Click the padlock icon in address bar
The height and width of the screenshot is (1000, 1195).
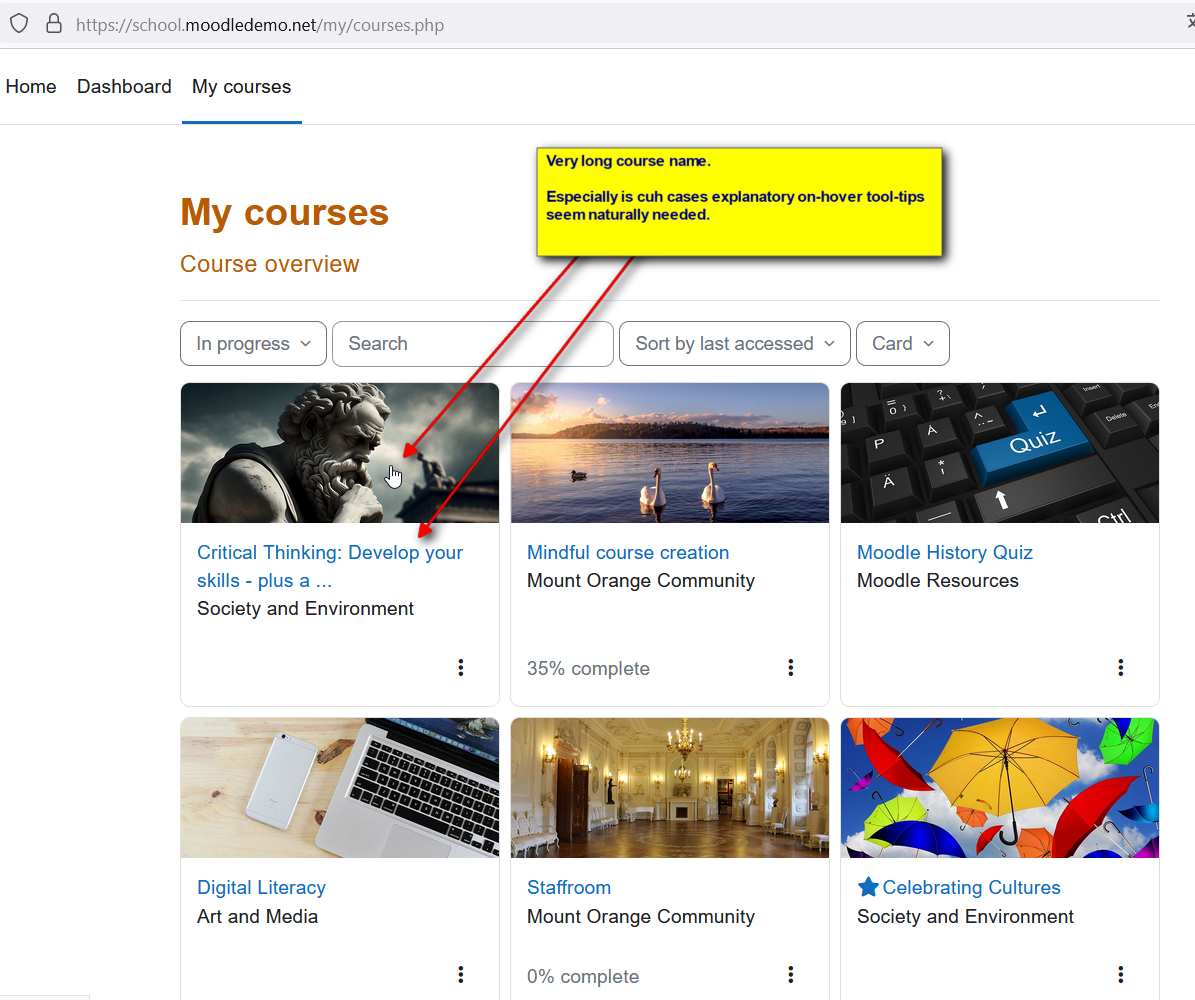tap(53, 24)
